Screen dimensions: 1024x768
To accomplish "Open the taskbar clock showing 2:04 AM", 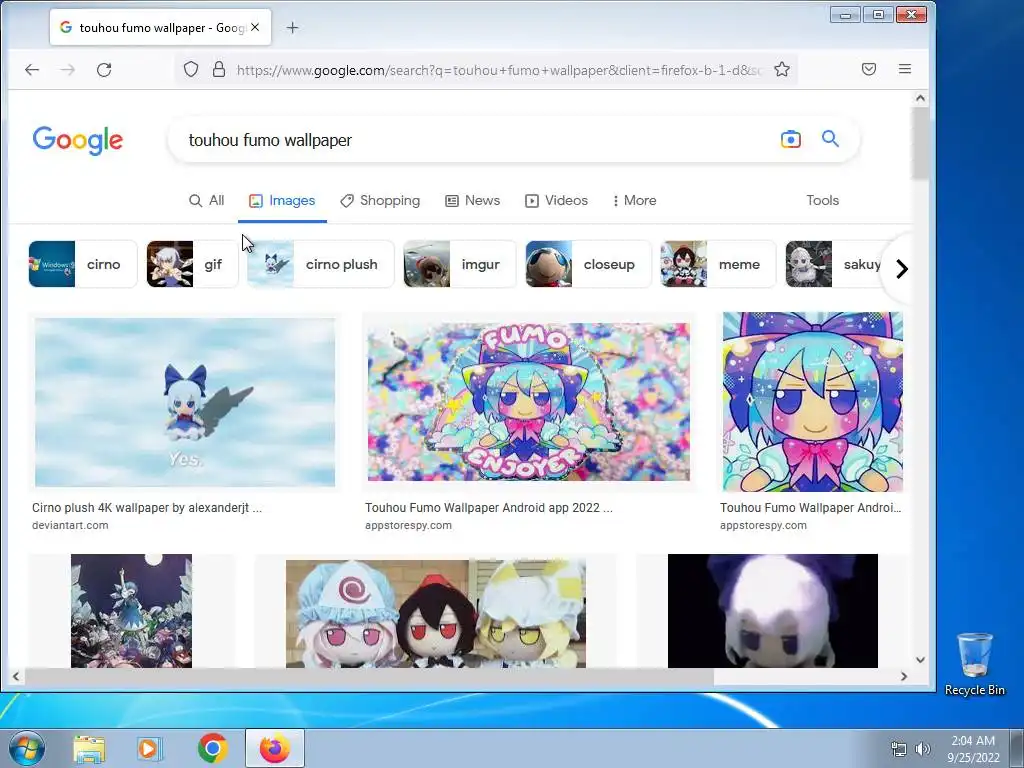I will pos(973,749).
